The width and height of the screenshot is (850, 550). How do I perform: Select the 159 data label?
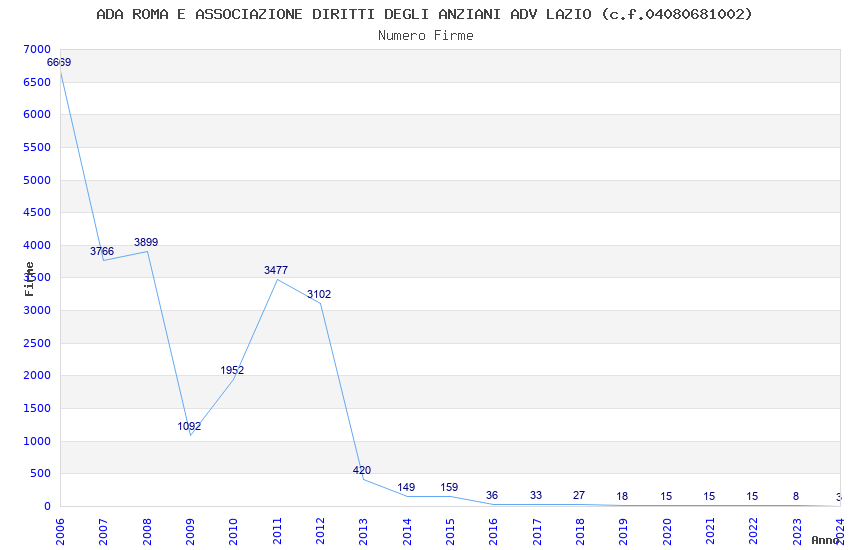[x=449, y=488]
